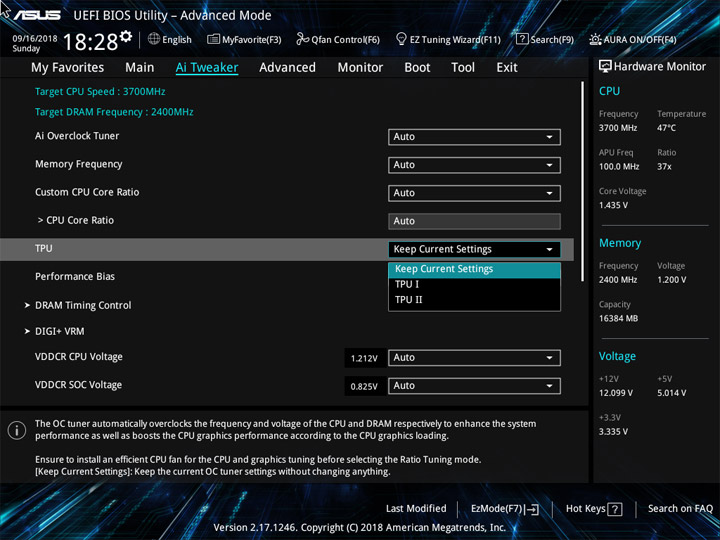Switch to the Main tab

pos(140,68)
